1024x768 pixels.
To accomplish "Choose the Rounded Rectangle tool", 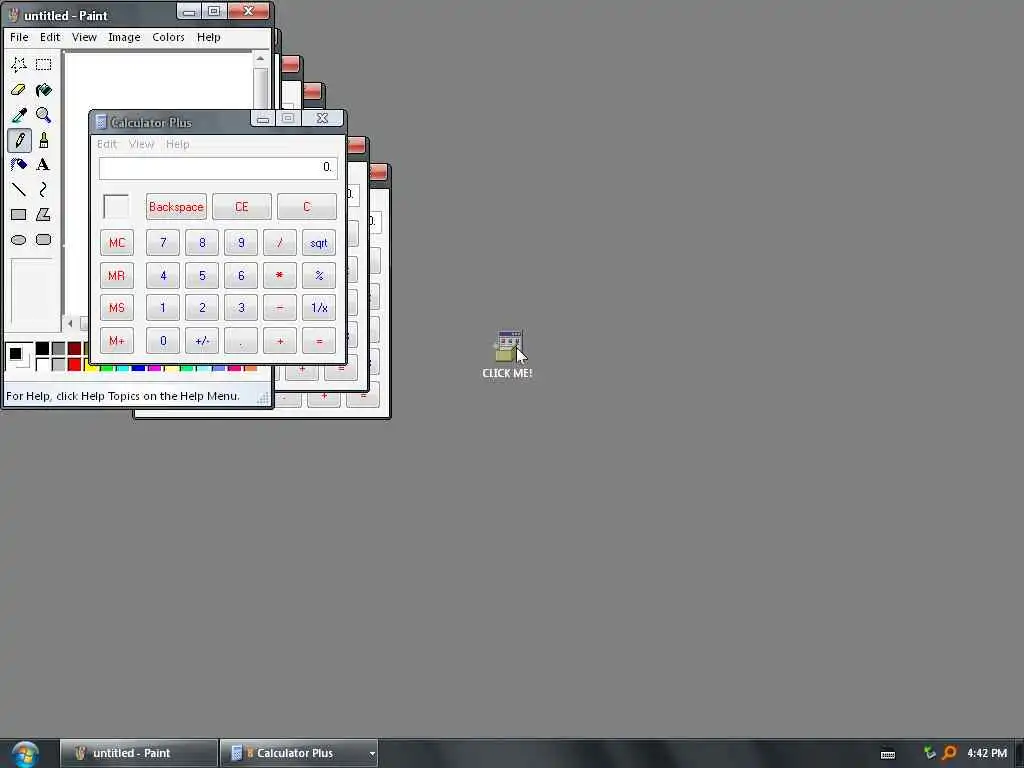I will tap(44, 240).
